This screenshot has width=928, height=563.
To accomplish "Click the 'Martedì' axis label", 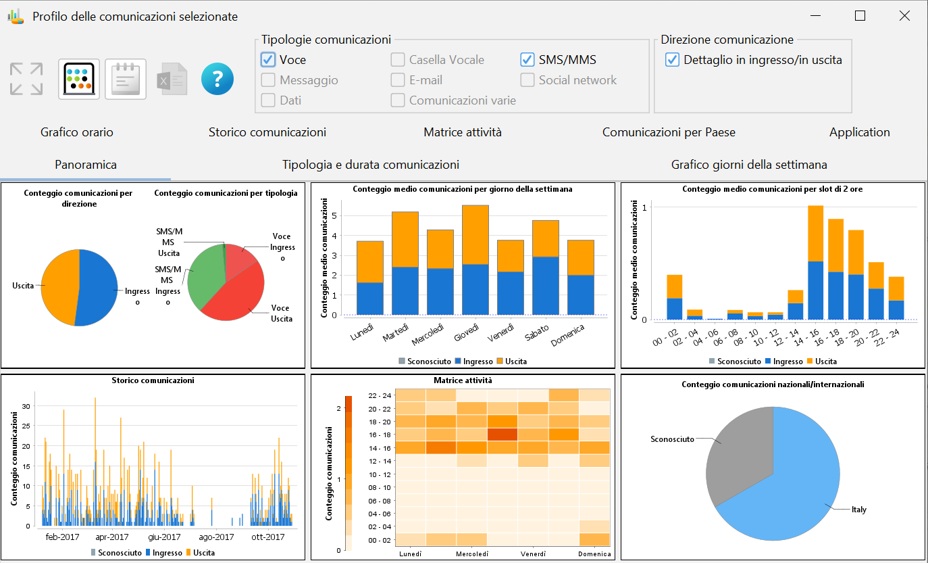I will [396, 335].
